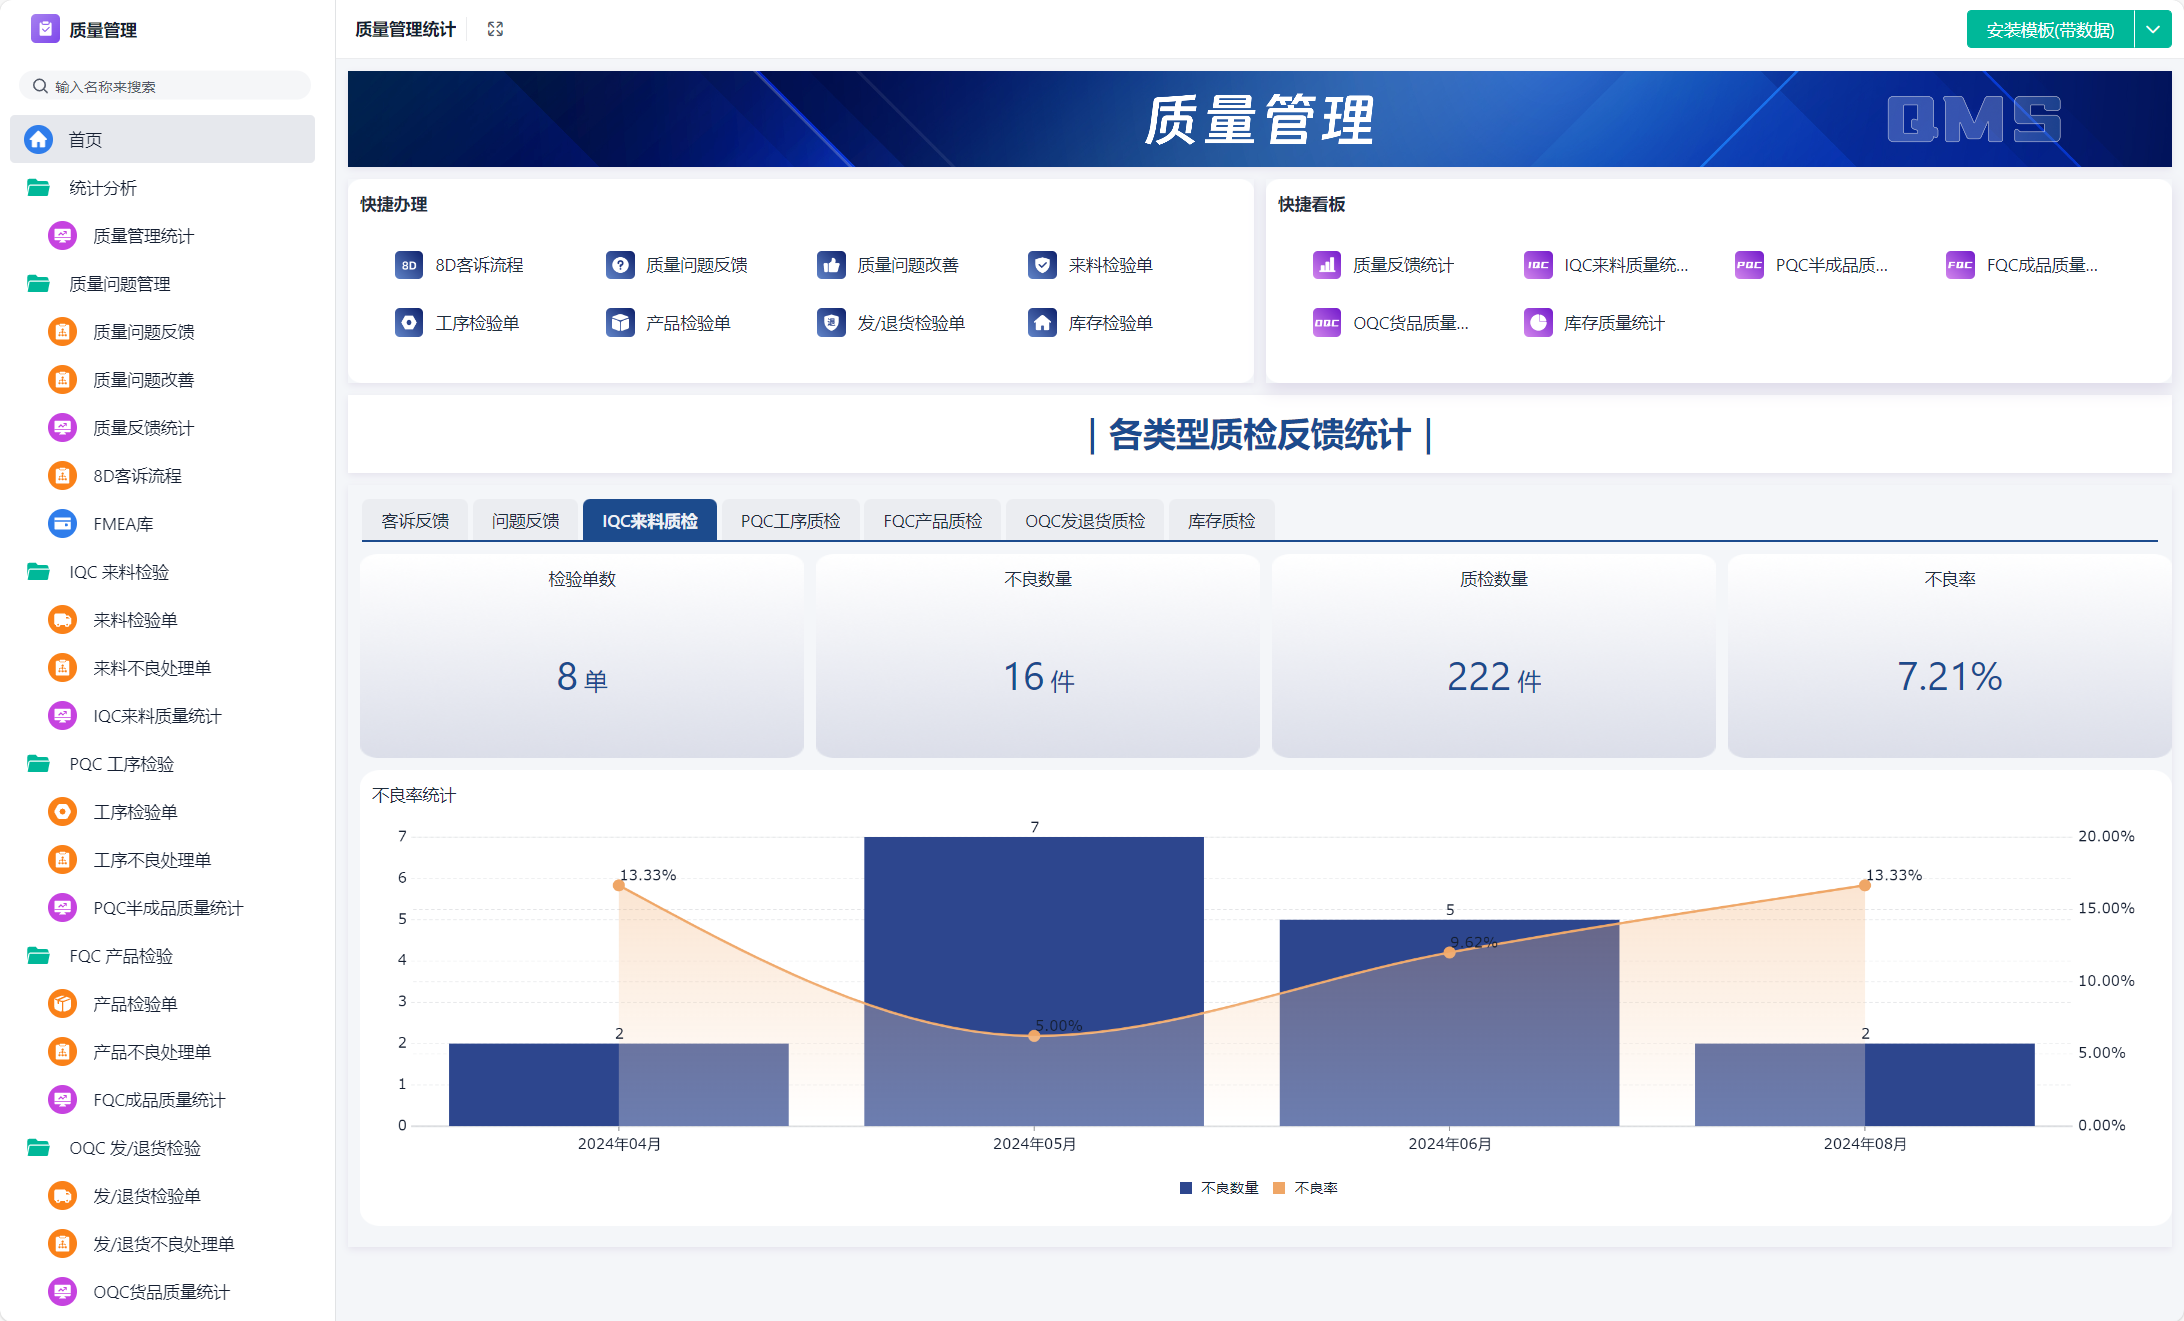Click the fullscreen expand icon beside title
This screenshot has width=2184, height=1321.
pyautogui.click(x=495, y=29)
